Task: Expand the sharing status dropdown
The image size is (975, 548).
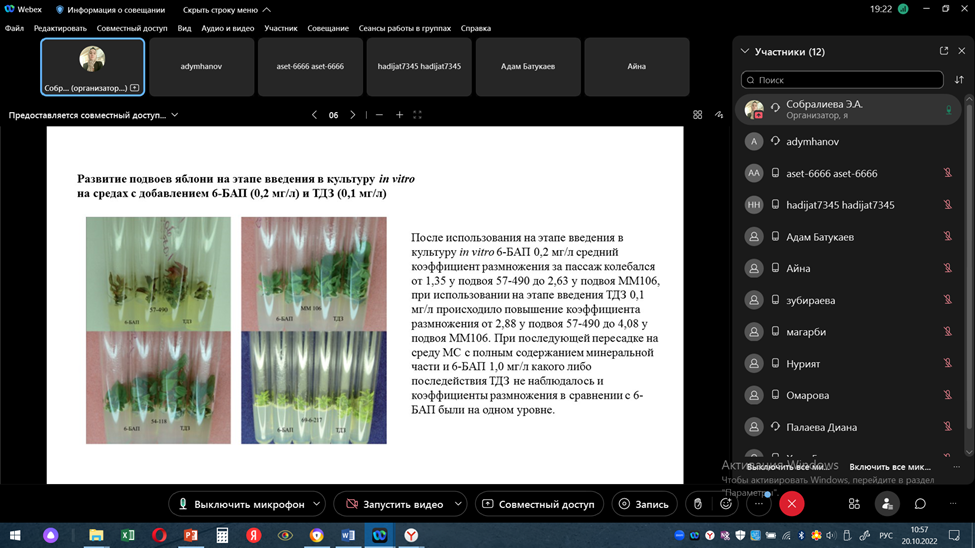Action: point(175,115)
